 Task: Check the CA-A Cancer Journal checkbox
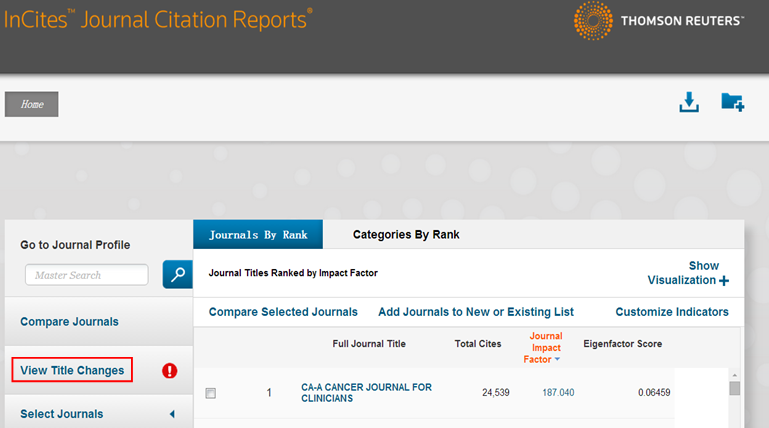[210, 393]
